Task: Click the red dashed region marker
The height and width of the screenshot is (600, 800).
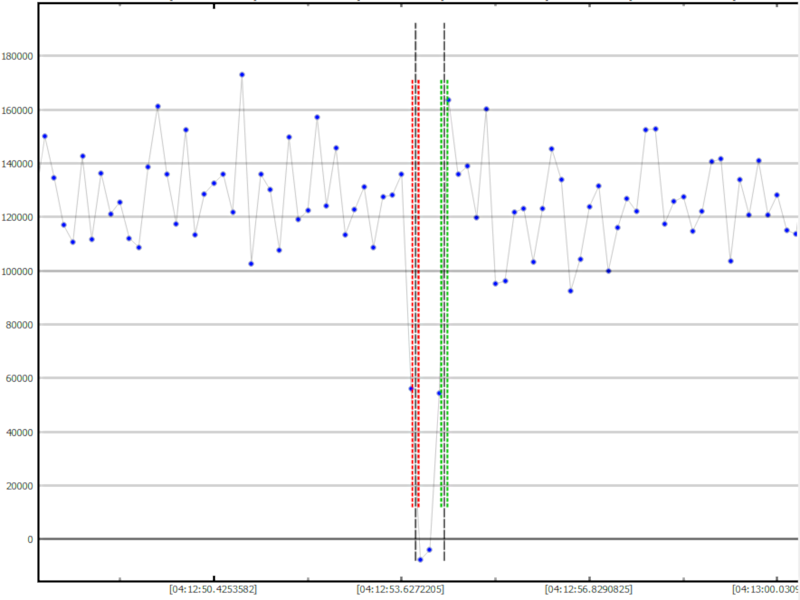Action: (x=415, y=300)
